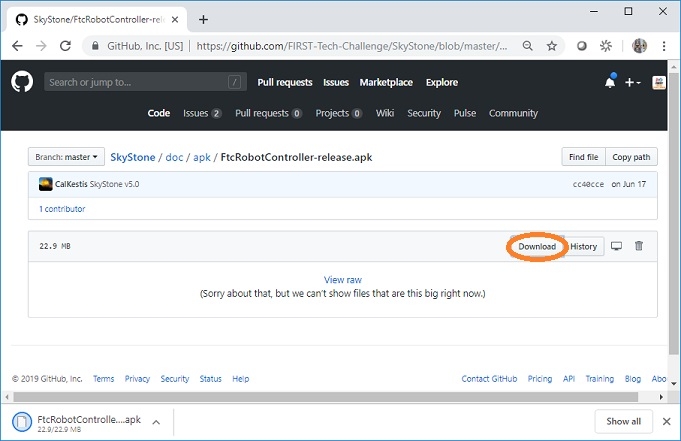Bookmark page with the star icon
This screenshot has height=441, width=681.
551,46
